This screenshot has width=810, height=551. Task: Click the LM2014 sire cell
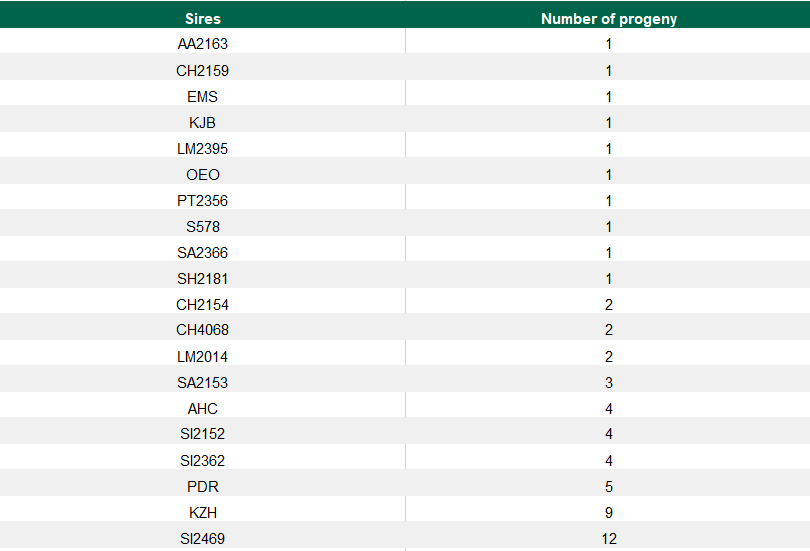[203, 357]
